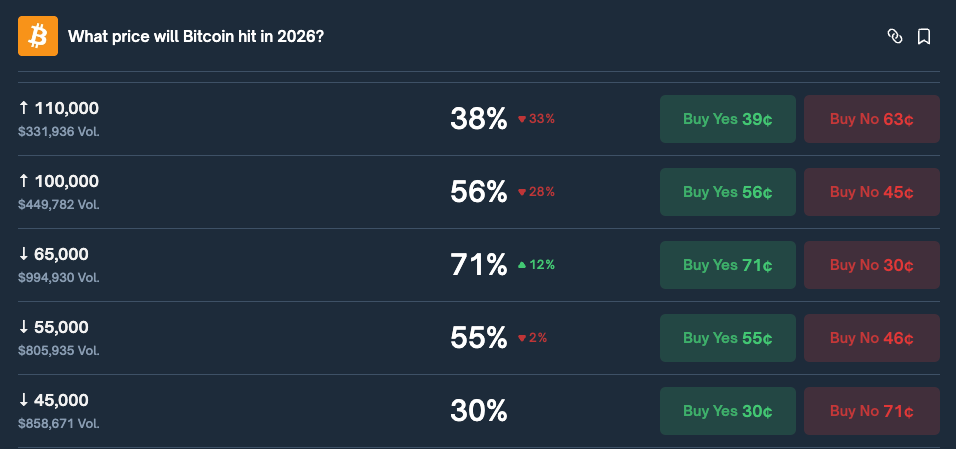The width and height of the screenshot is (956, 449).
Task: Open the 'What price will Bitcoin hit in 2026?' title
Action: [195, 37]
